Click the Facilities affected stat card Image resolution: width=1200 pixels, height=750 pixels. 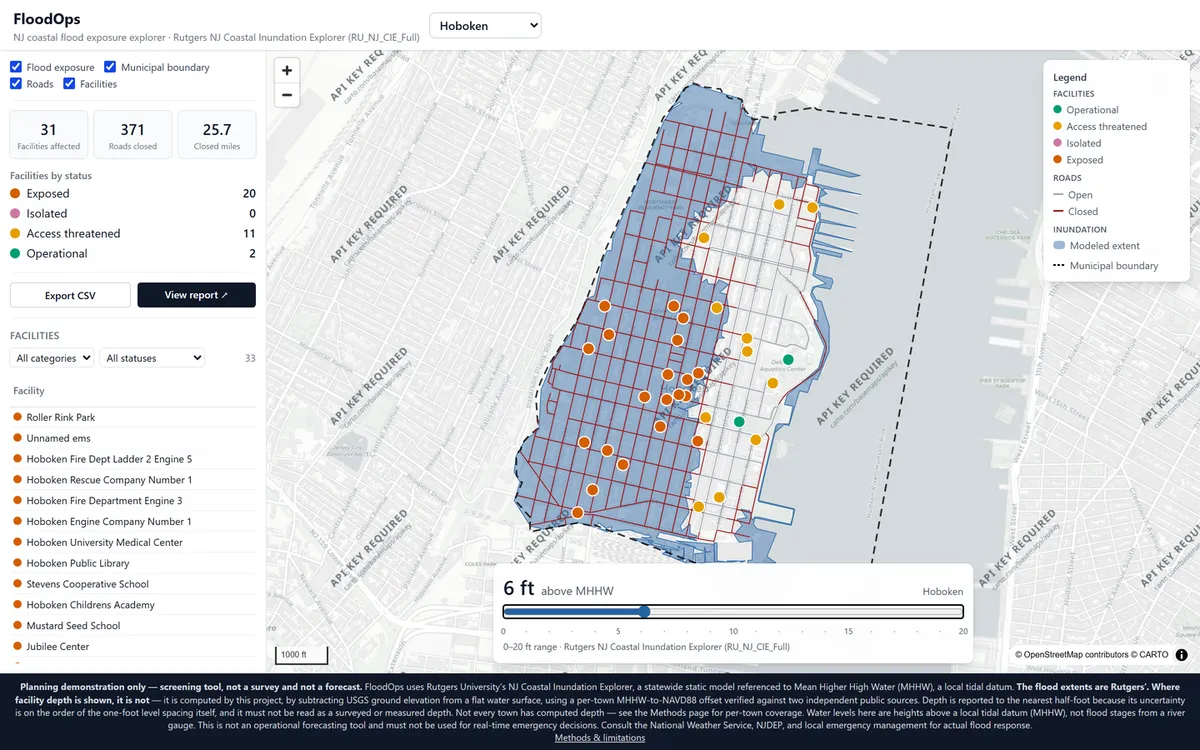pyautogui.click(x=49, y=135)
